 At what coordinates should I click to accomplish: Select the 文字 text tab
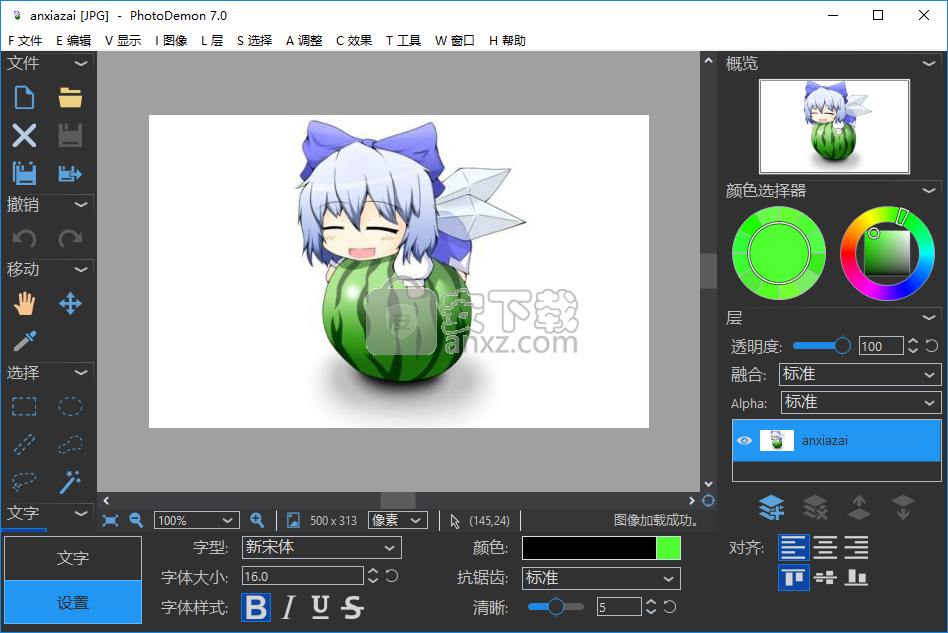[x=73, y=558]
